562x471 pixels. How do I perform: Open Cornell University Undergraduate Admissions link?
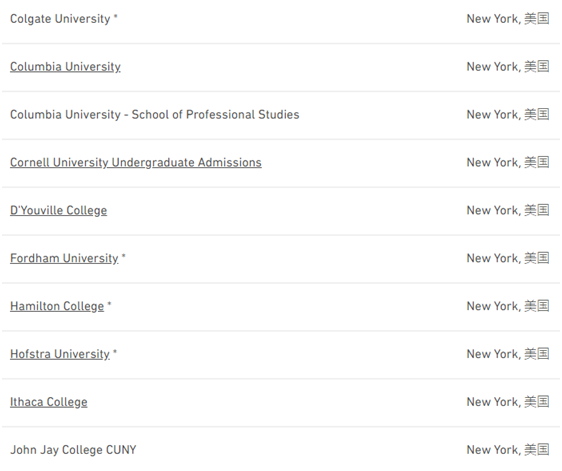click(136, 162)
